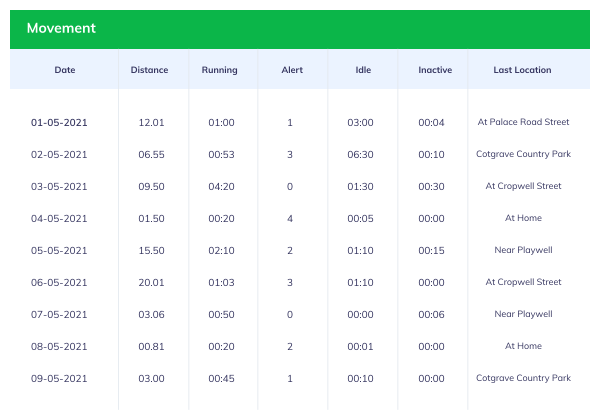Click distance value 20.01

(x=151, y=283)
